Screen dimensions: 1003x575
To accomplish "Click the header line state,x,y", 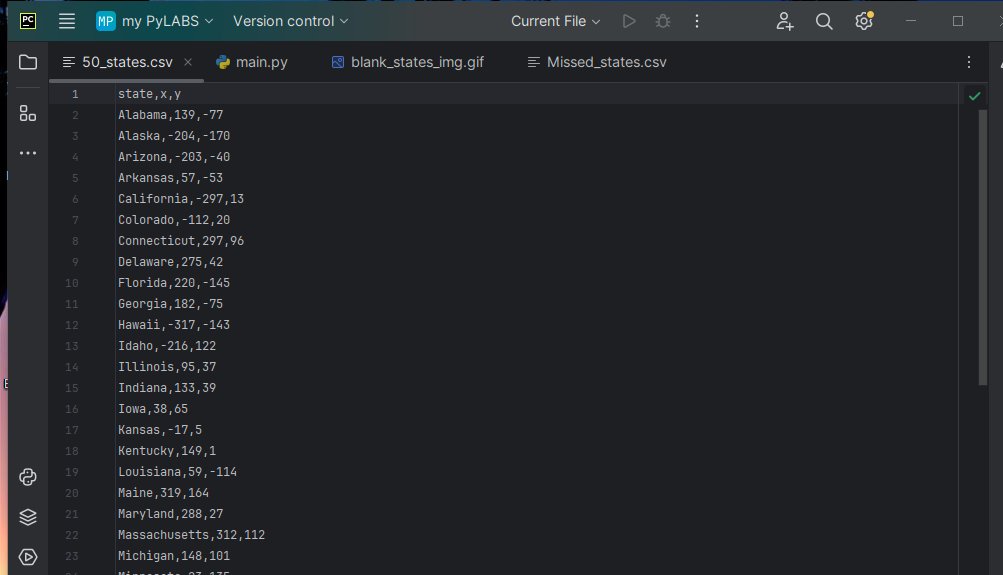I will click(x=149, y=94).
